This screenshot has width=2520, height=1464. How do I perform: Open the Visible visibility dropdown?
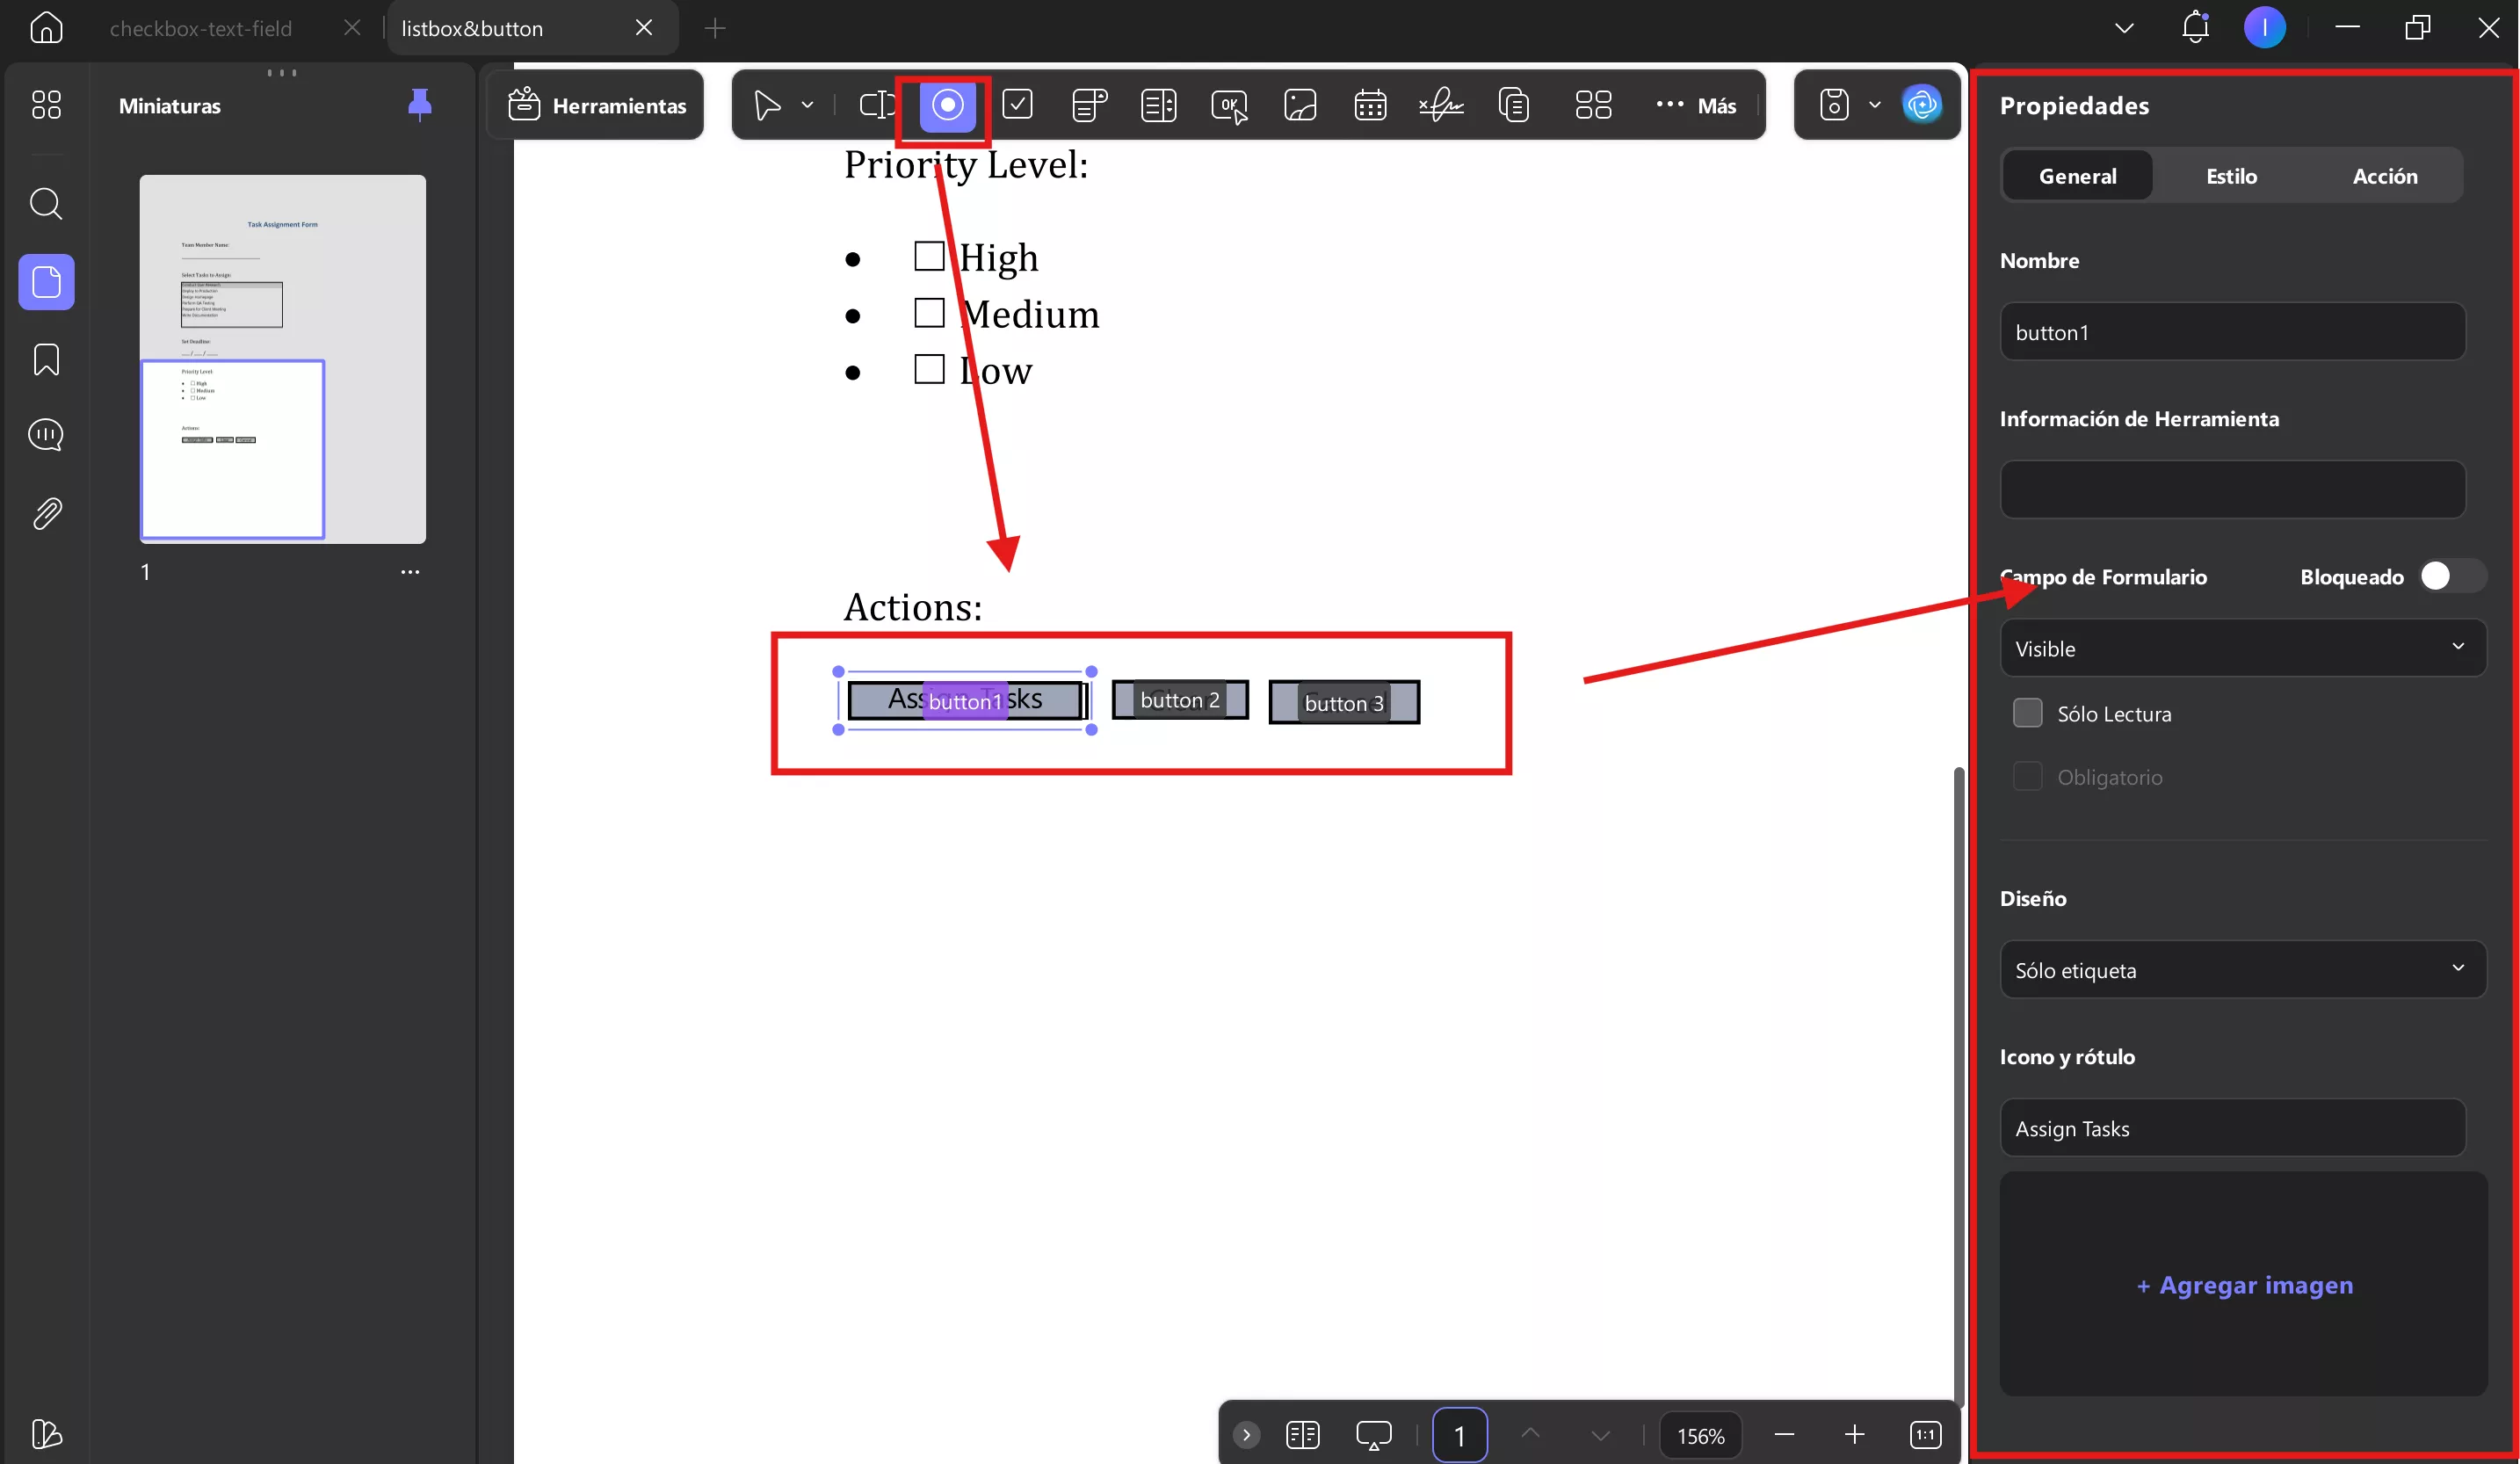click(x=2242, y=648)
